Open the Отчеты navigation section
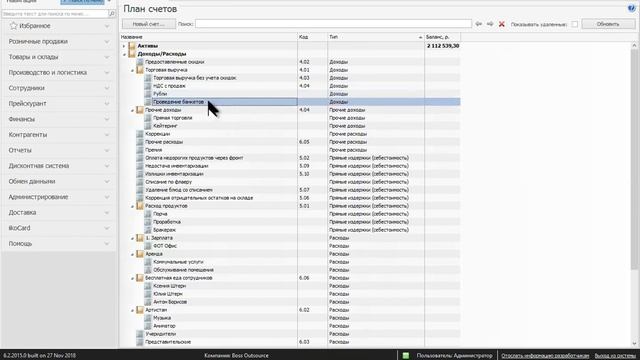Viewport: 640px width, 360px height. click(59, 150)
